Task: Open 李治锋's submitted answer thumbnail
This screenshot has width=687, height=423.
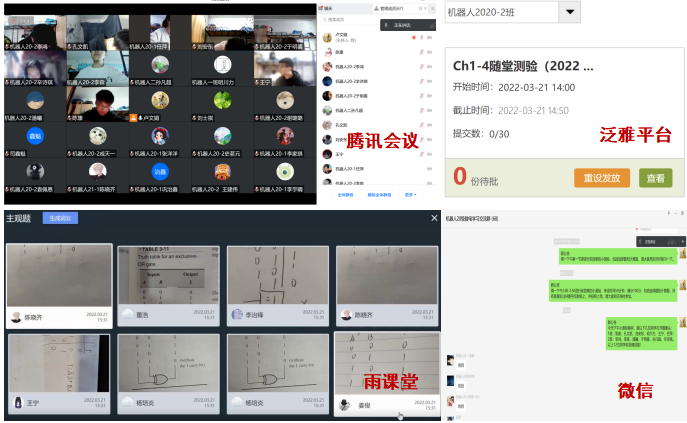Action: 271,275
